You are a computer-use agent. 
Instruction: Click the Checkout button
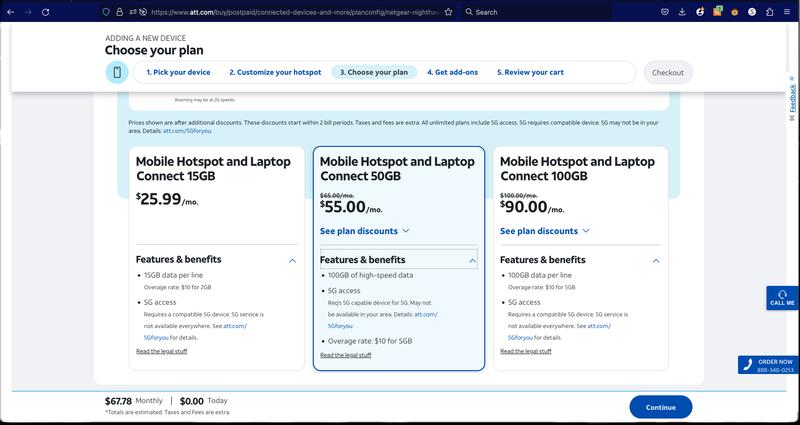(x=668, y=72)
